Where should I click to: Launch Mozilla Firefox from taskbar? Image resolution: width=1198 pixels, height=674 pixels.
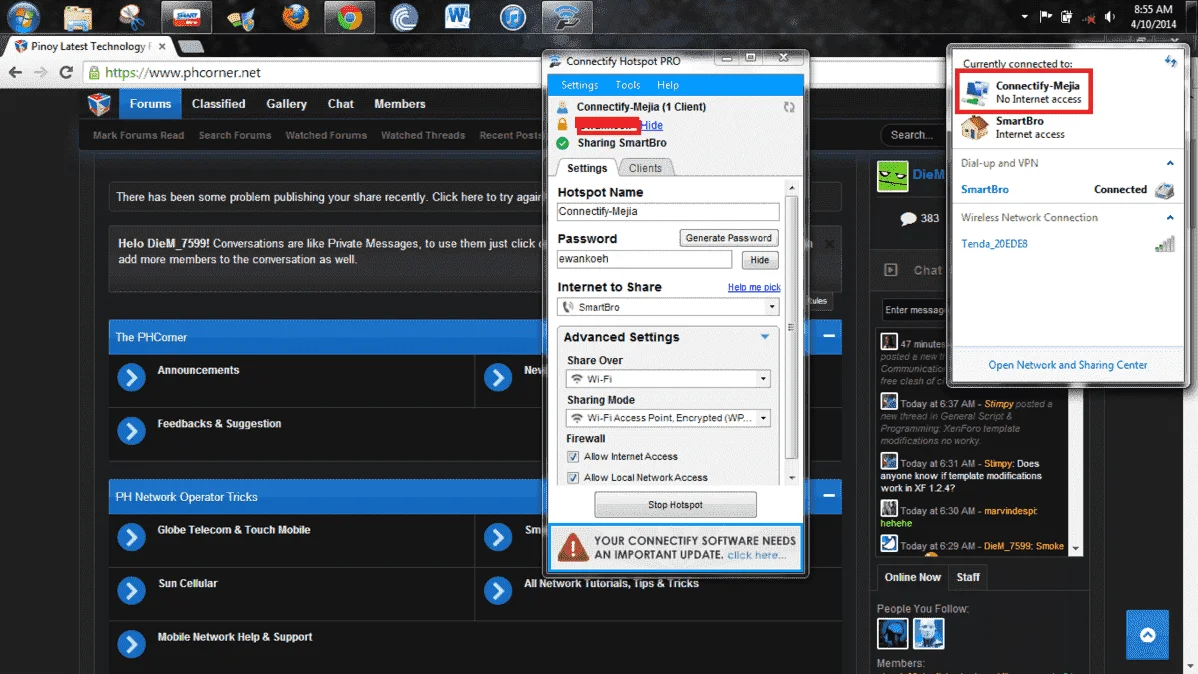[295, 17]
